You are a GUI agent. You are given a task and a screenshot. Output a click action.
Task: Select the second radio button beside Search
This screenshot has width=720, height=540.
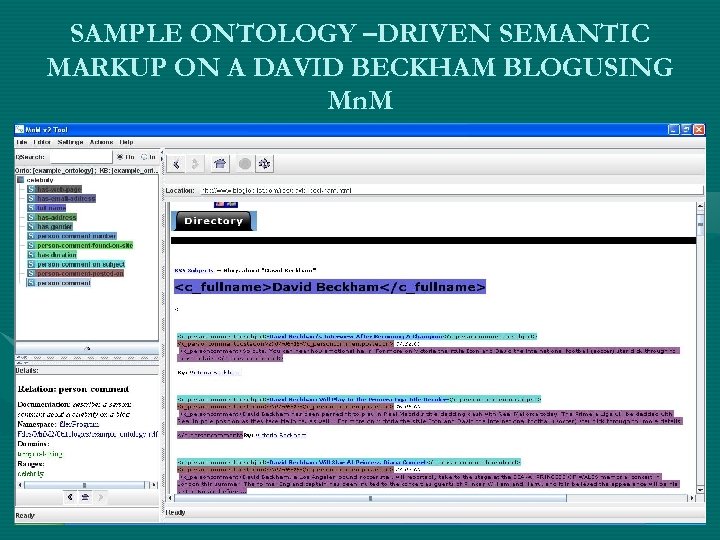point(144,157)
